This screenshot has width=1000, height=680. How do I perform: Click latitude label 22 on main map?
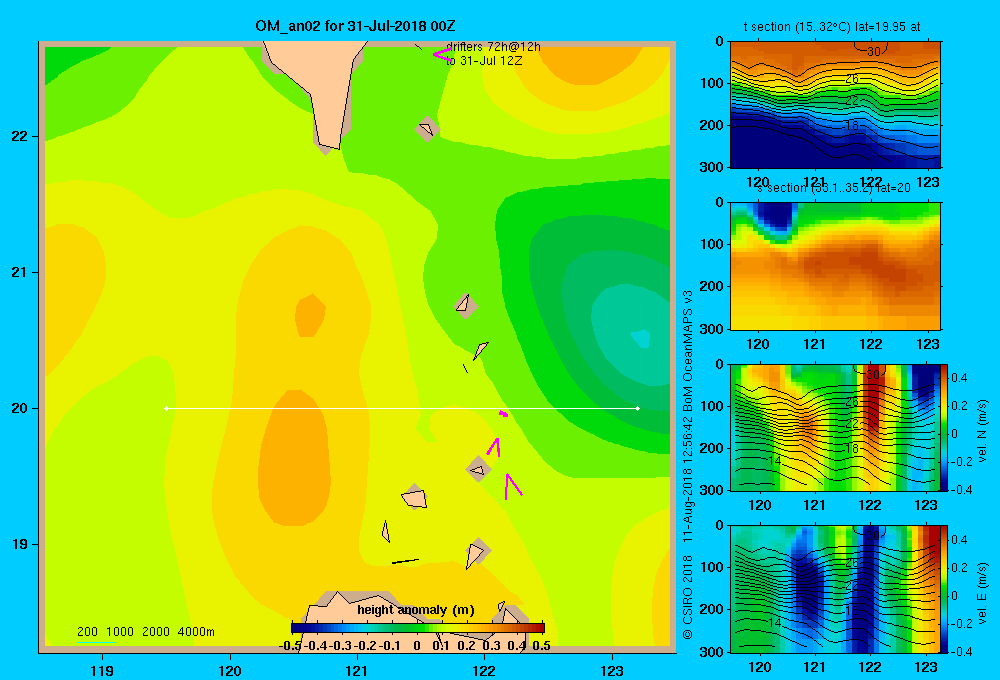click(19, 136)
